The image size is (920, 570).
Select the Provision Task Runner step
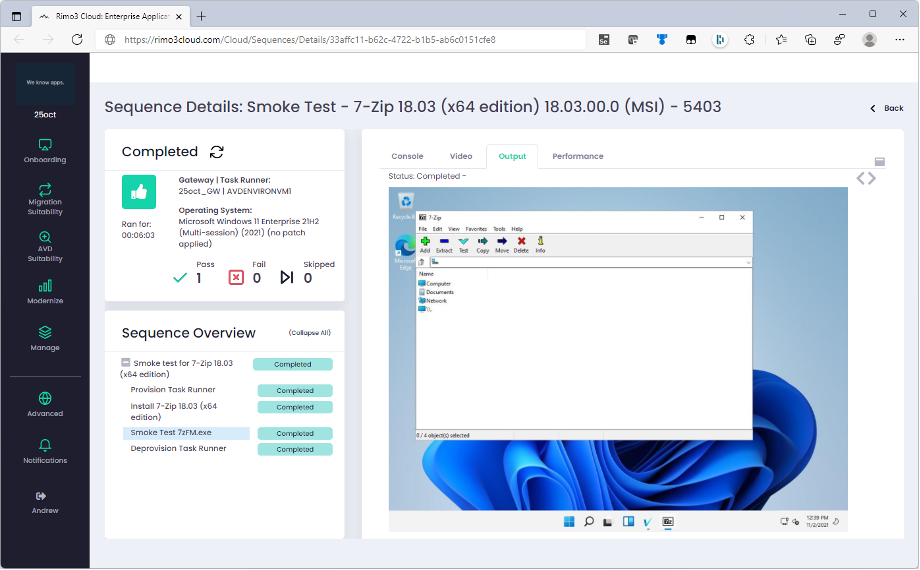173,390
